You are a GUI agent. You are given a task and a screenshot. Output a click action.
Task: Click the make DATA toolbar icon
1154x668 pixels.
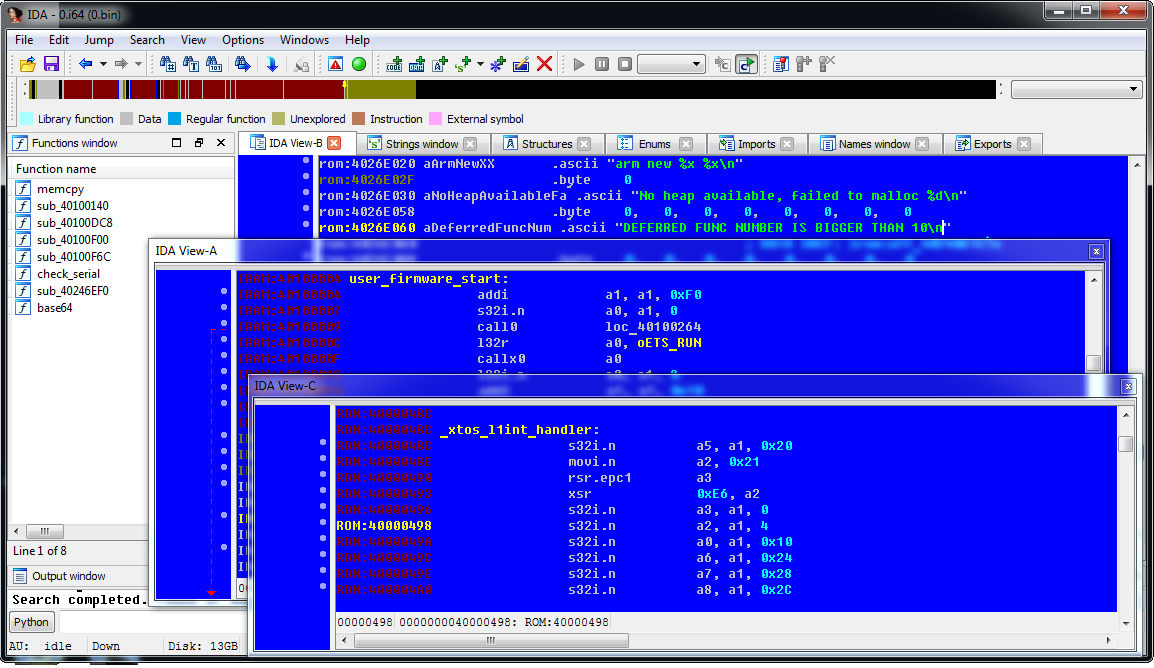417,64
